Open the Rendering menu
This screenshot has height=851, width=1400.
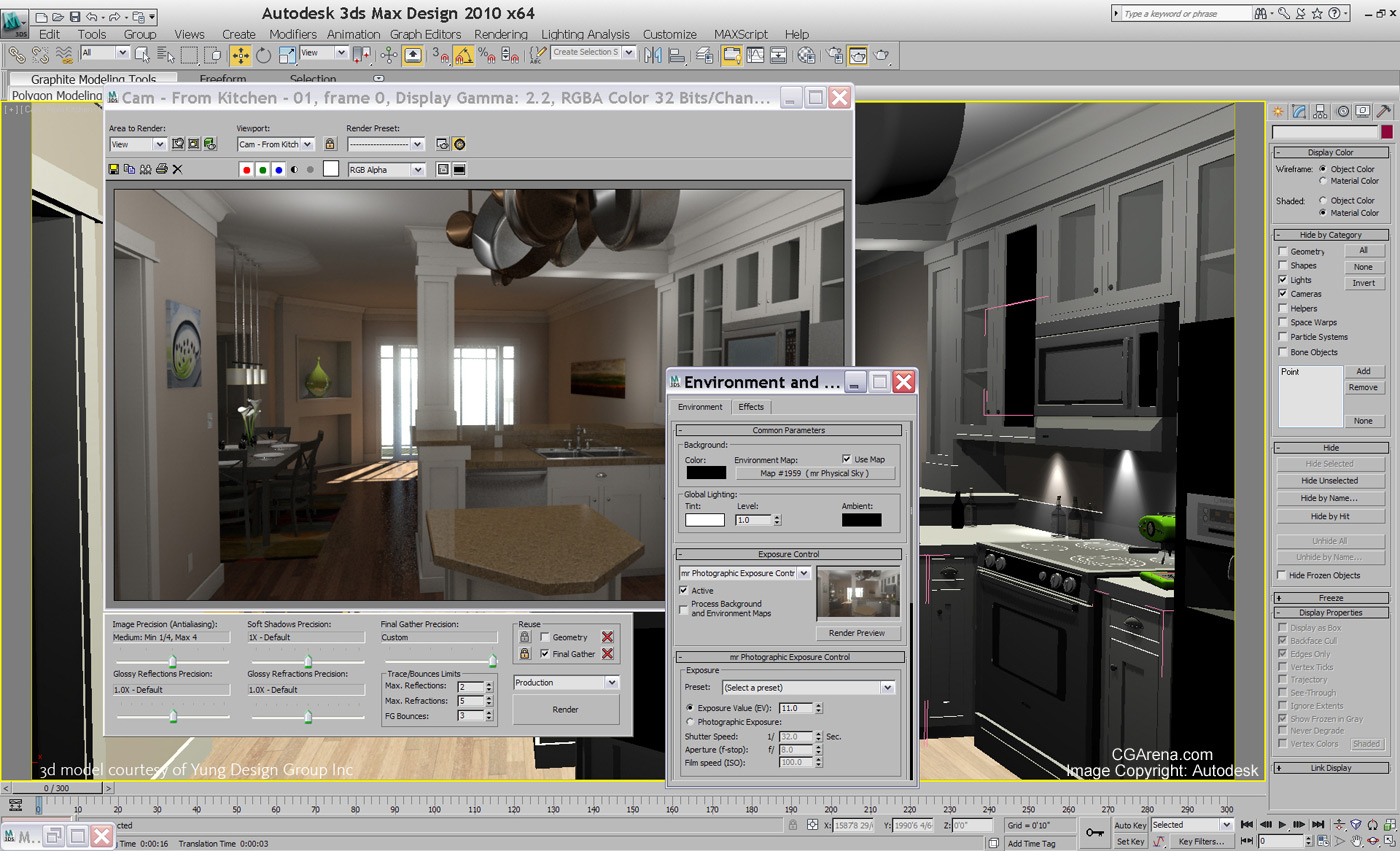coord(500,34)
